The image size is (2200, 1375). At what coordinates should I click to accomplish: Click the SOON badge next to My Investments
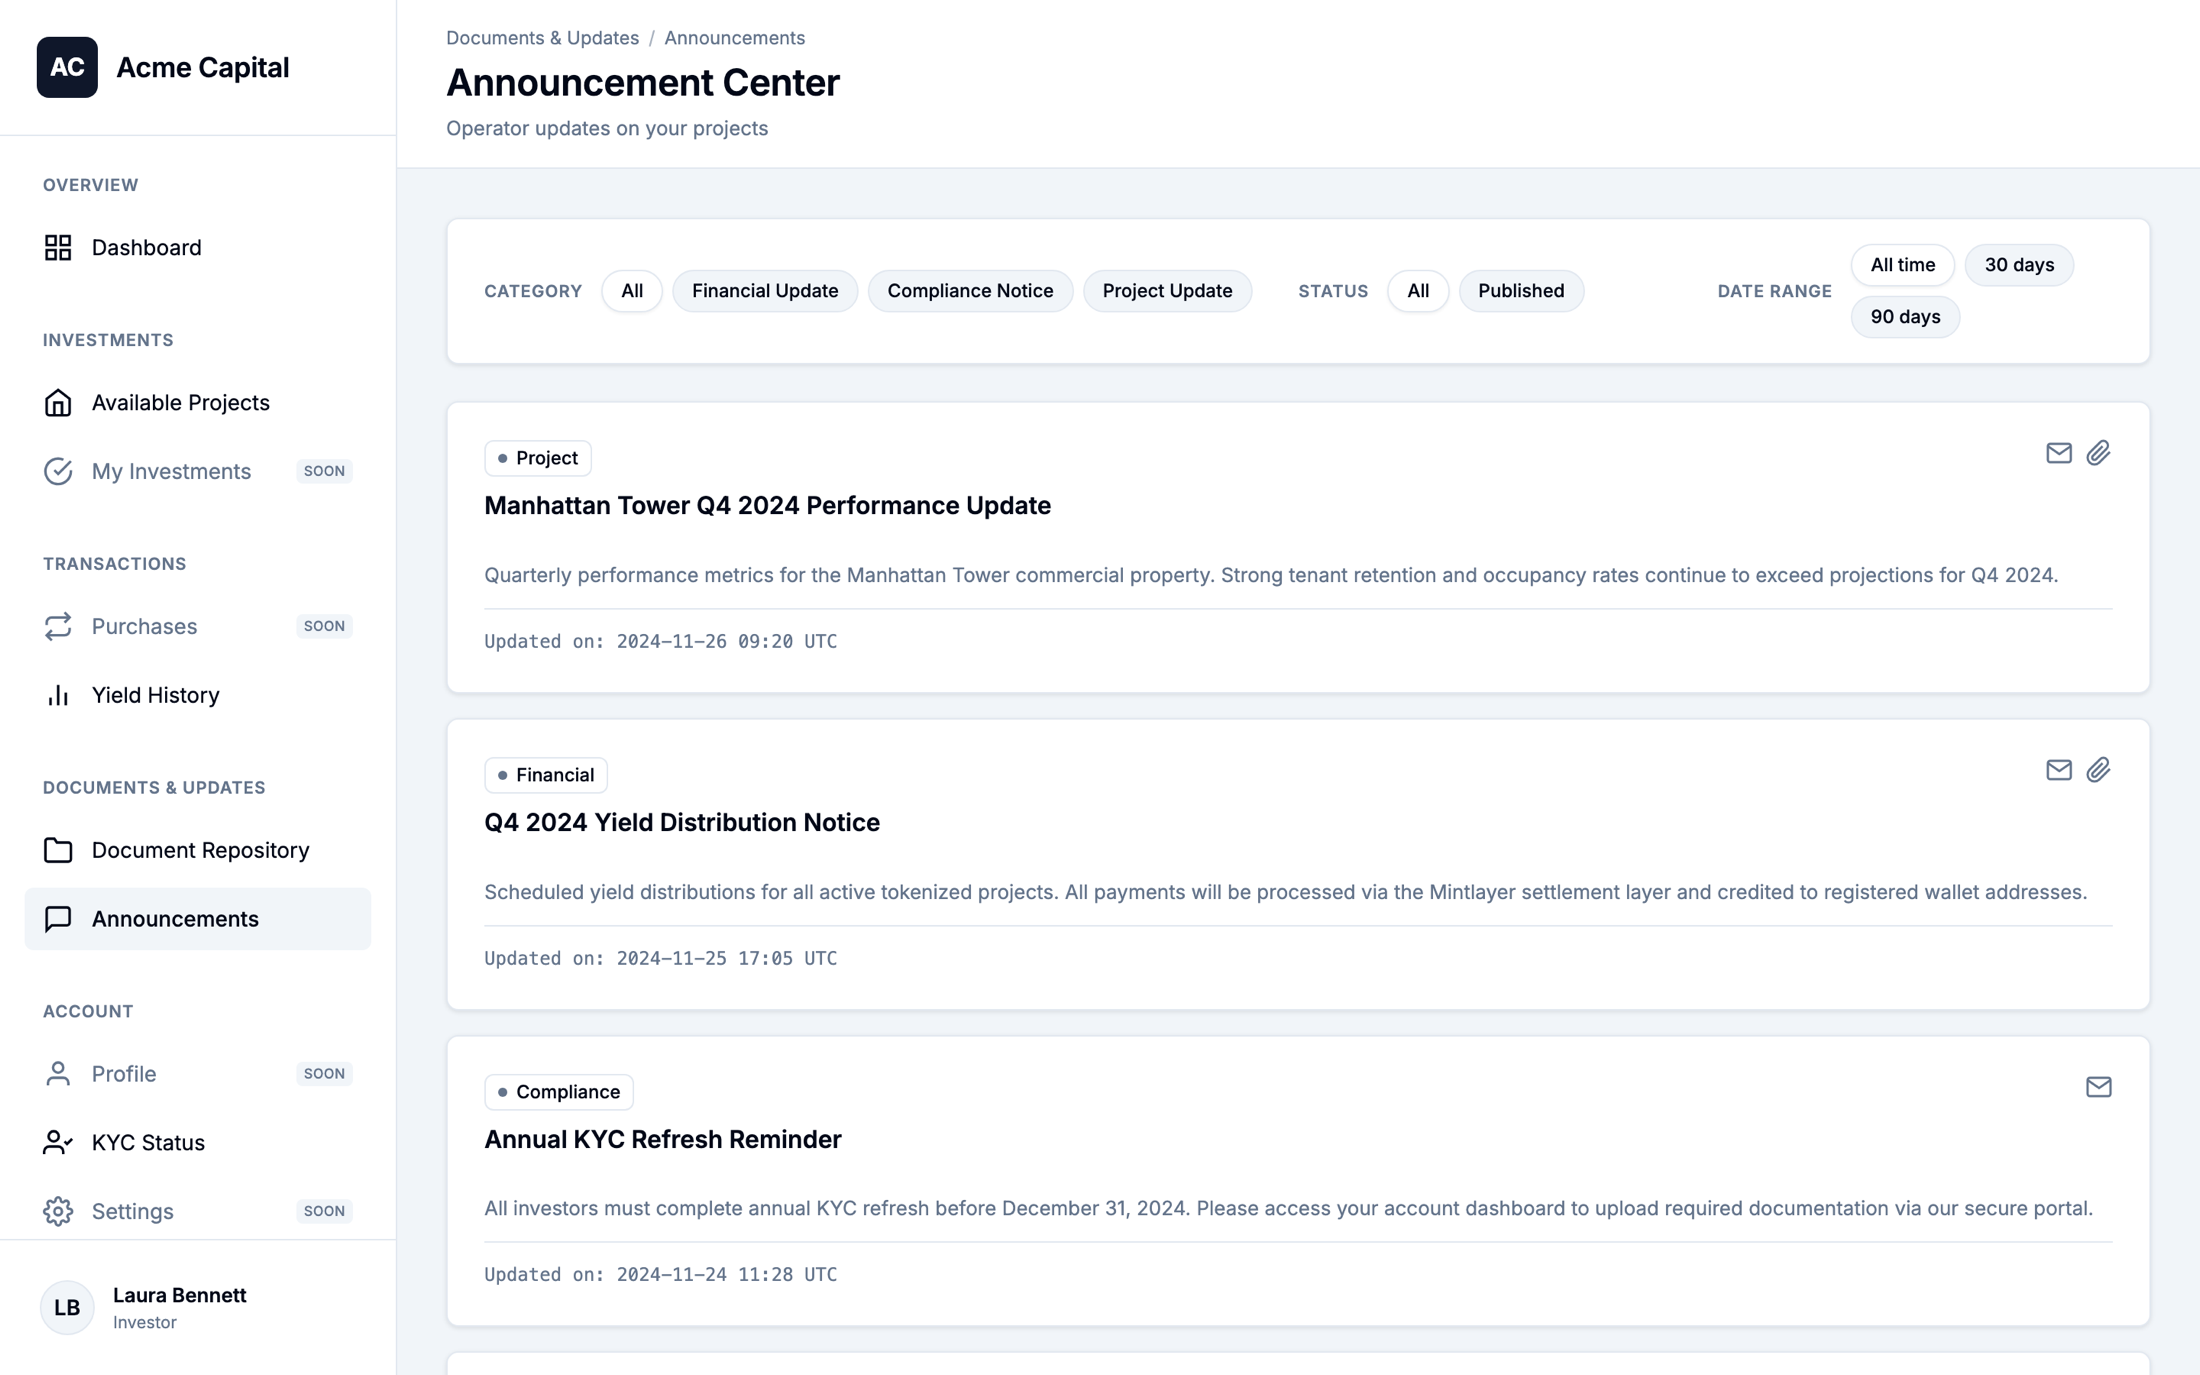[x=324, y=471]
